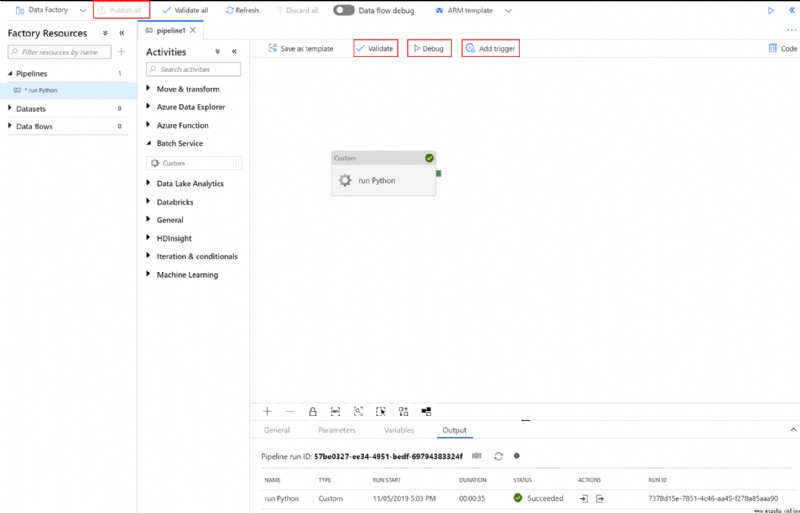Screen dimensions: 800x513
Task: Click Validate all in top toolbar
Action: [x=185, y=10]
